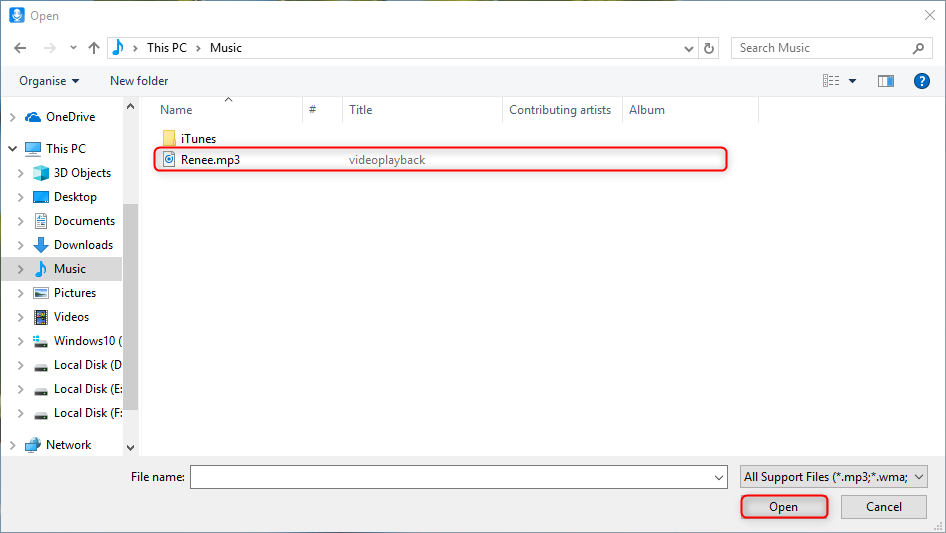Open the iTunes folder
Screen dimensions: 946x533
pos(198,139)
